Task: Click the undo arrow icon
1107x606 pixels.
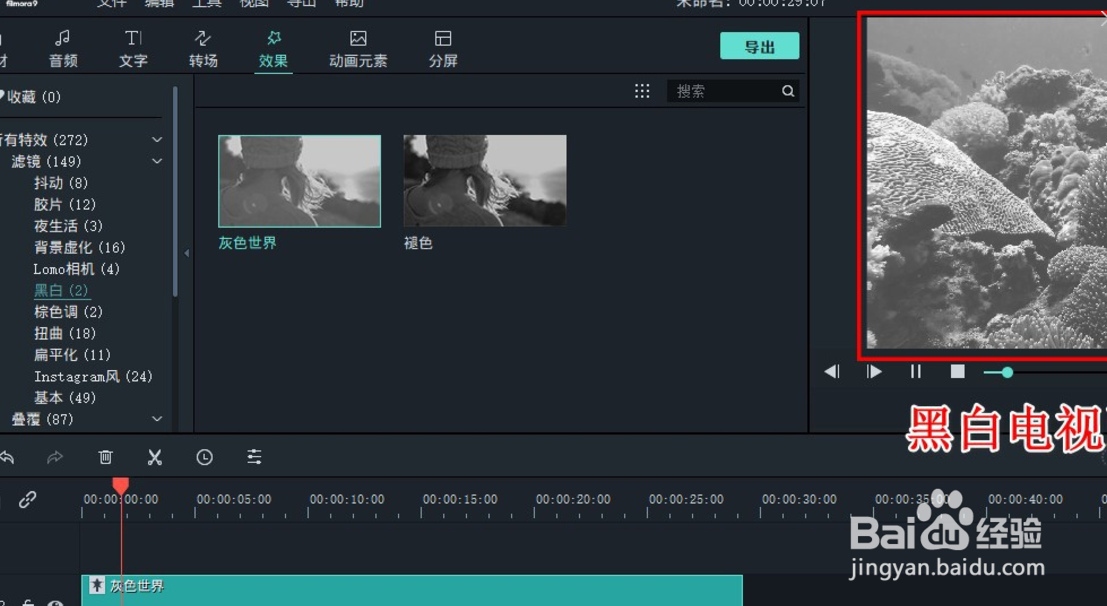Action: coord(7,458)
